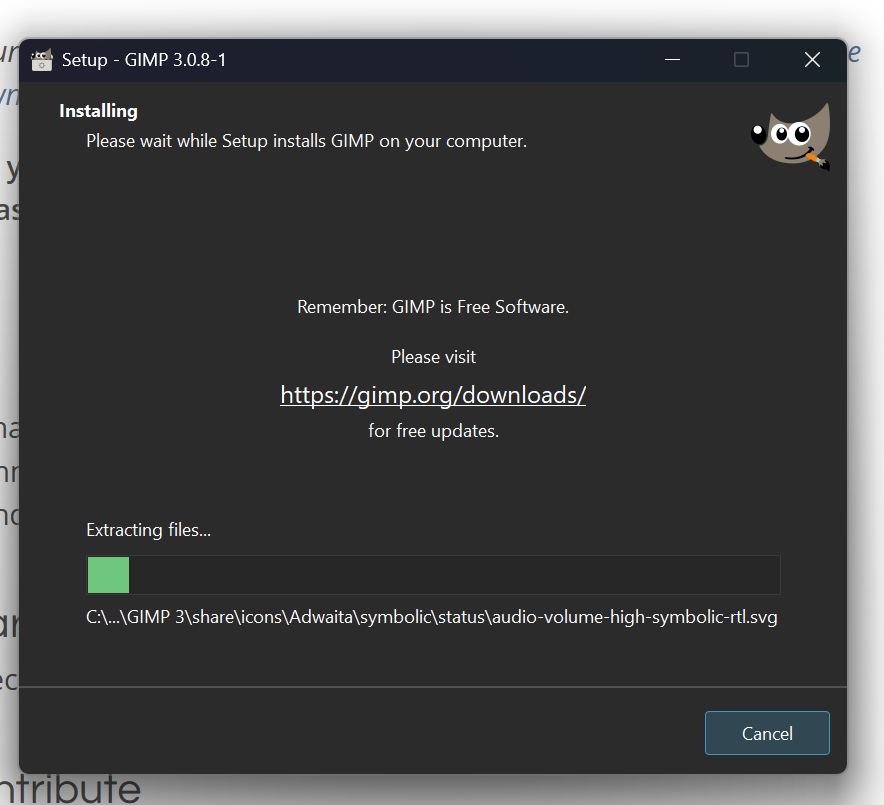Image resolution: width=884 pixels, height=805 pixels.
Task: Click the disabled maximize button
Action: (741, 59)
